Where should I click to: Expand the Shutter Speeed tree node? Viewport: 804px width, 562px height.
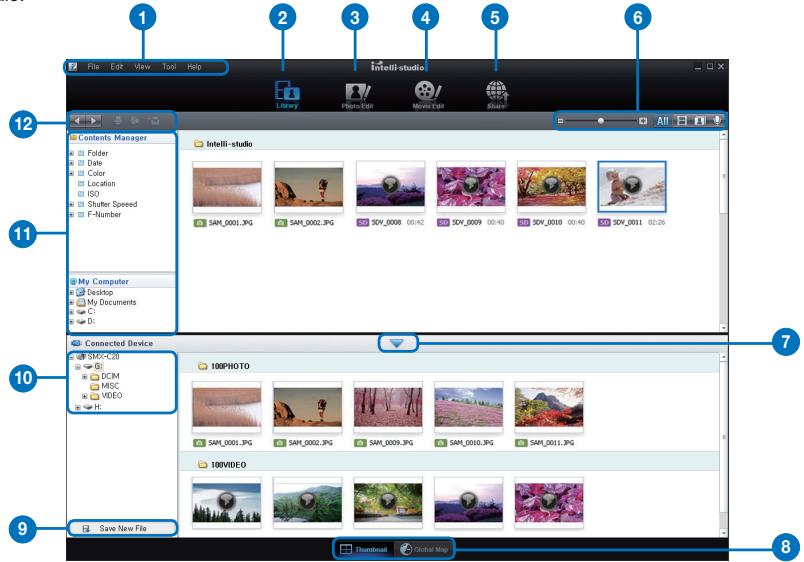(72, 204)
